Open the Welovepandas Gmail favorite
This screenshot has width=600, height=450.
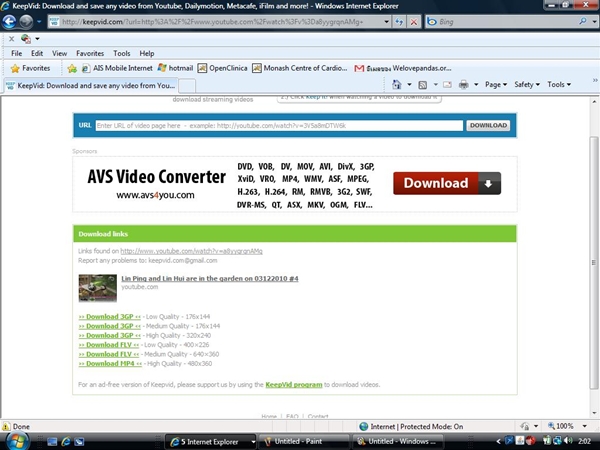tap(403, 68)
